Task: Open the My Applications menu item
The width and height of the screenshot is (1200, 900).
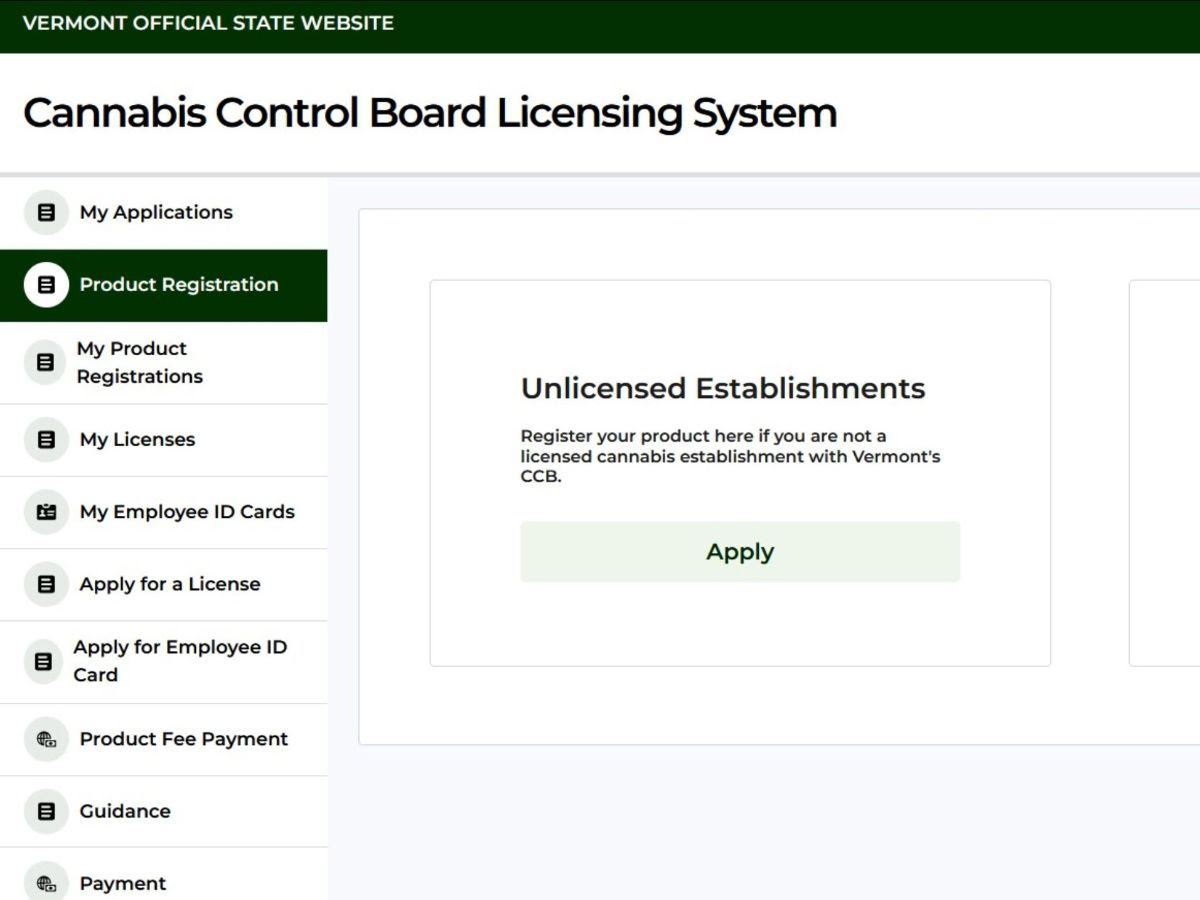Action: pyautogui.click(x=156, y=213)
